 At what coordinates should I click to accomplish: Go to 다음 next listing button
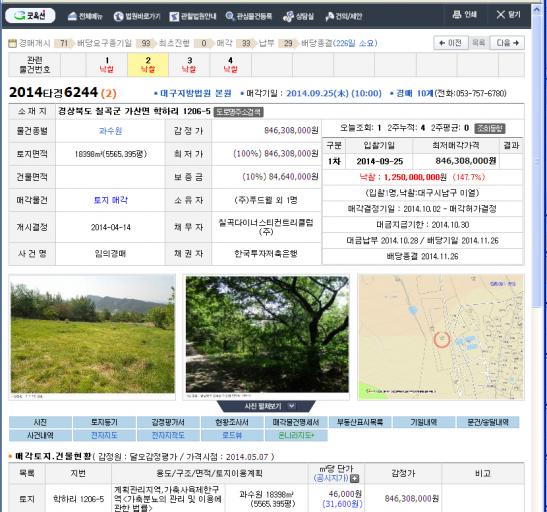[x=507, y=43]
